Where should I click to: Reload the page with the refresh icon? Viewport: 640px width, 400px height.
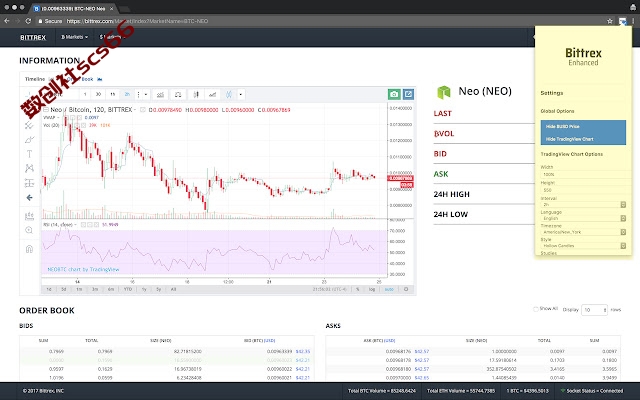(28, 21)
